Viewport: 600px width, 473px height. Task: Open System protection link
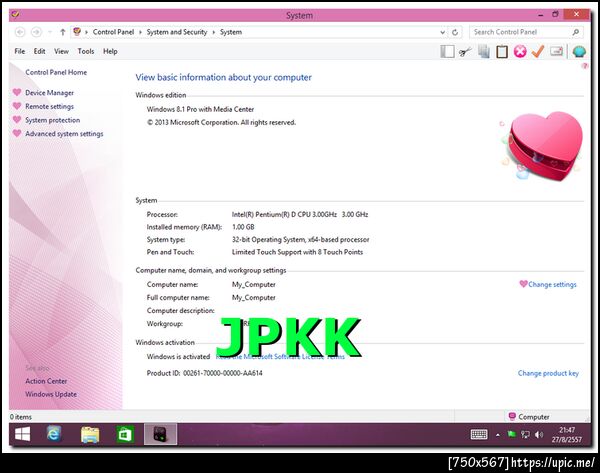pyautogui.click(x=52, y=120)
